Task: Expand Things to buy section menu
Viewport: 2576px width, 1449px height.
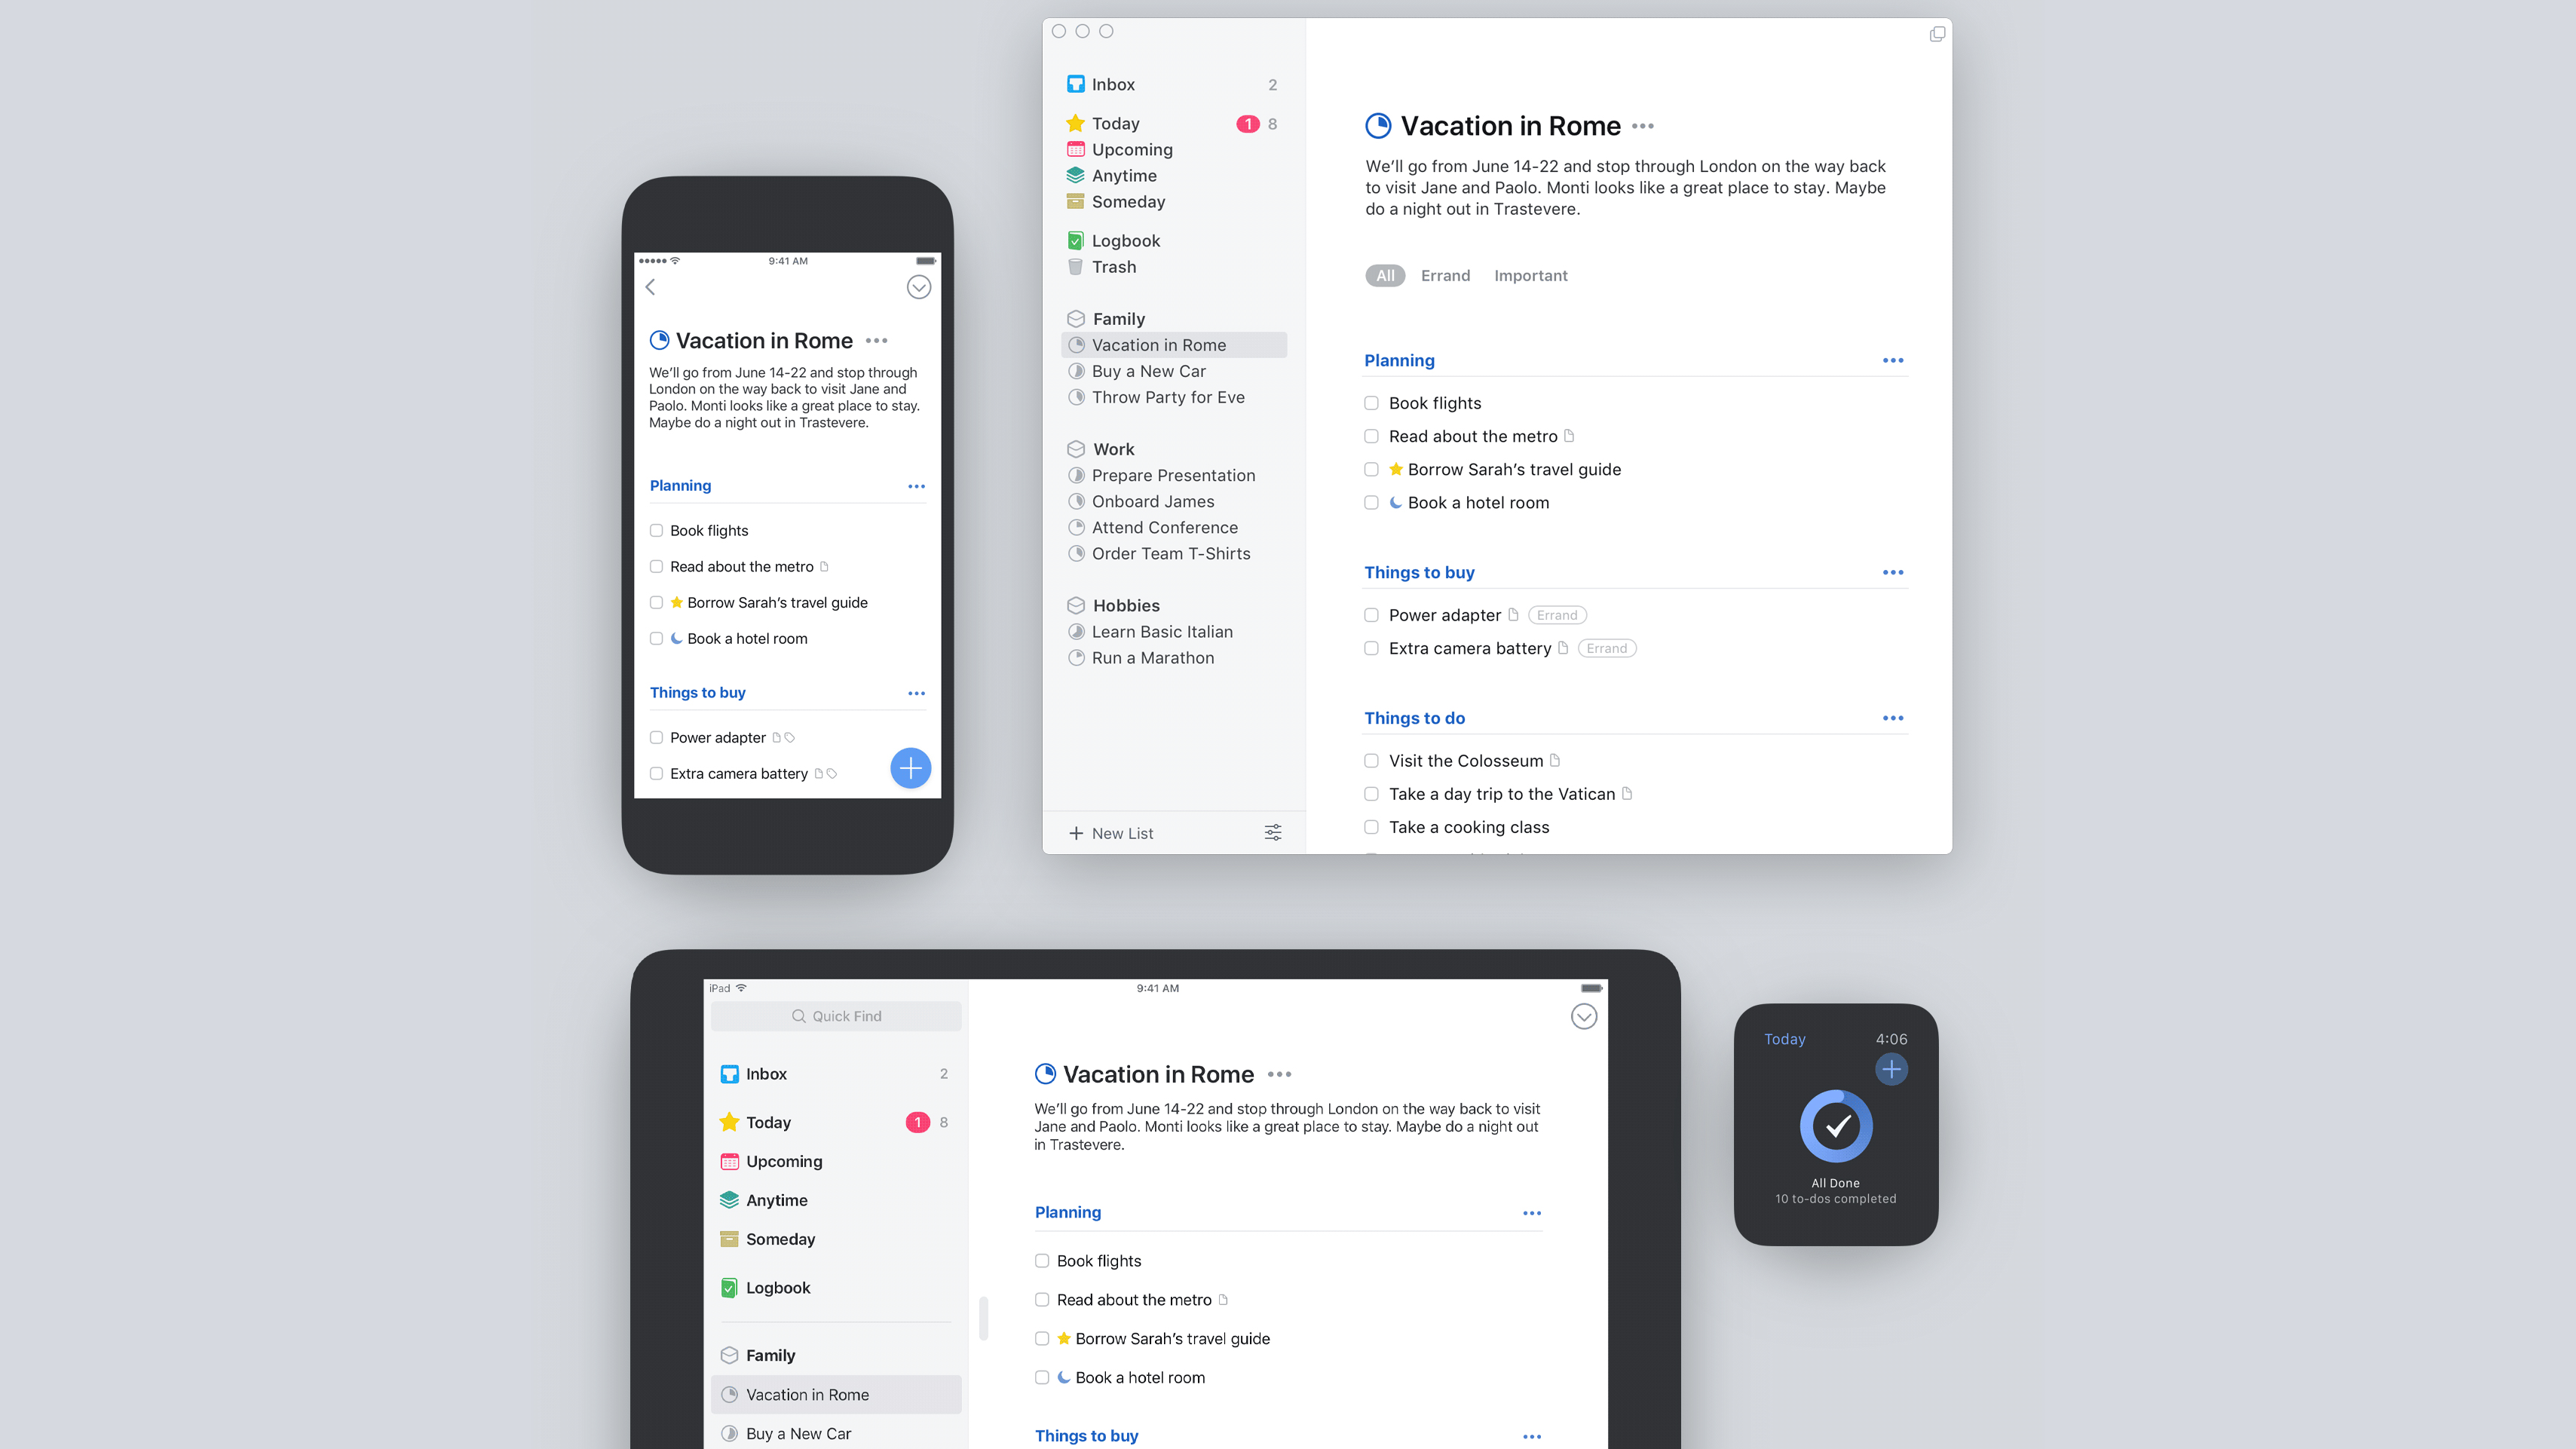Action: click(1893, 571)
